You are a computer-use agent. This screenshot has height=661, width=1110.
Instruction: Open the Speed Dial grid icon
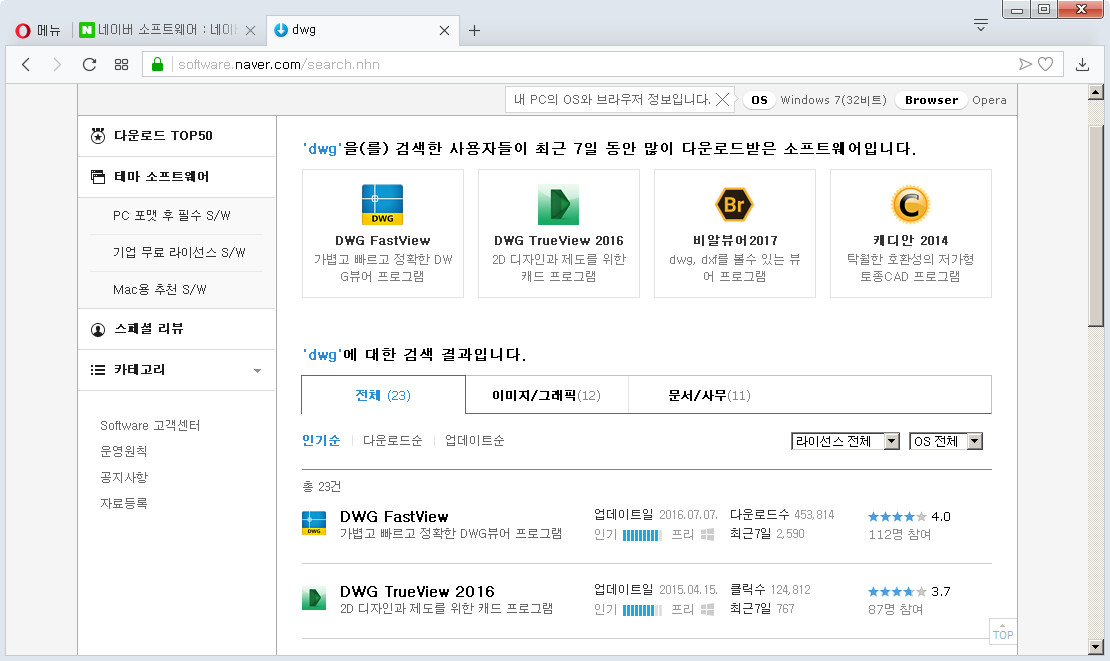pyautogui.click(x=121, y=64)
